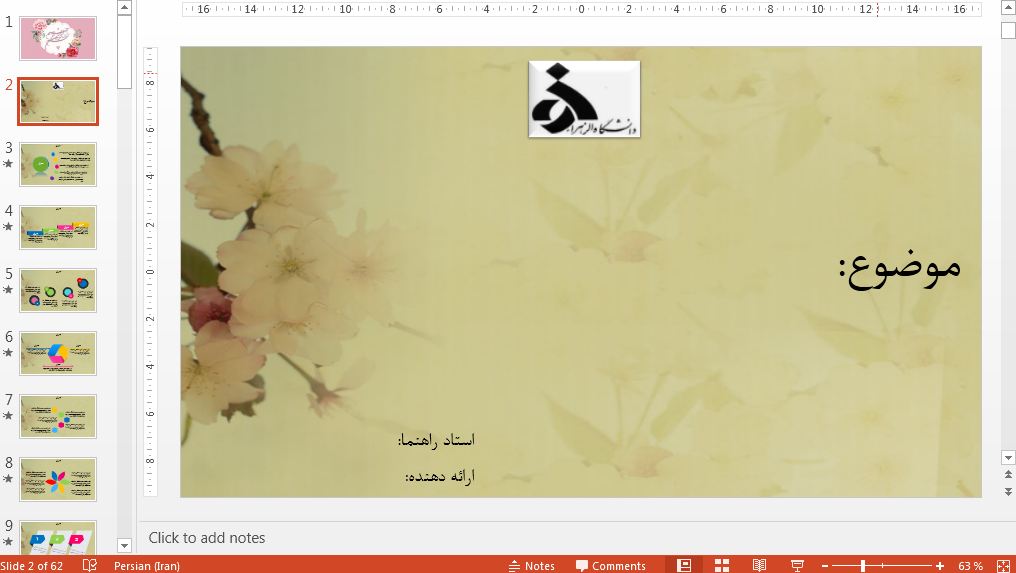Select the university logo image on slide
This screenshot has height=573, width=1016.
click(x=584, y=99)
